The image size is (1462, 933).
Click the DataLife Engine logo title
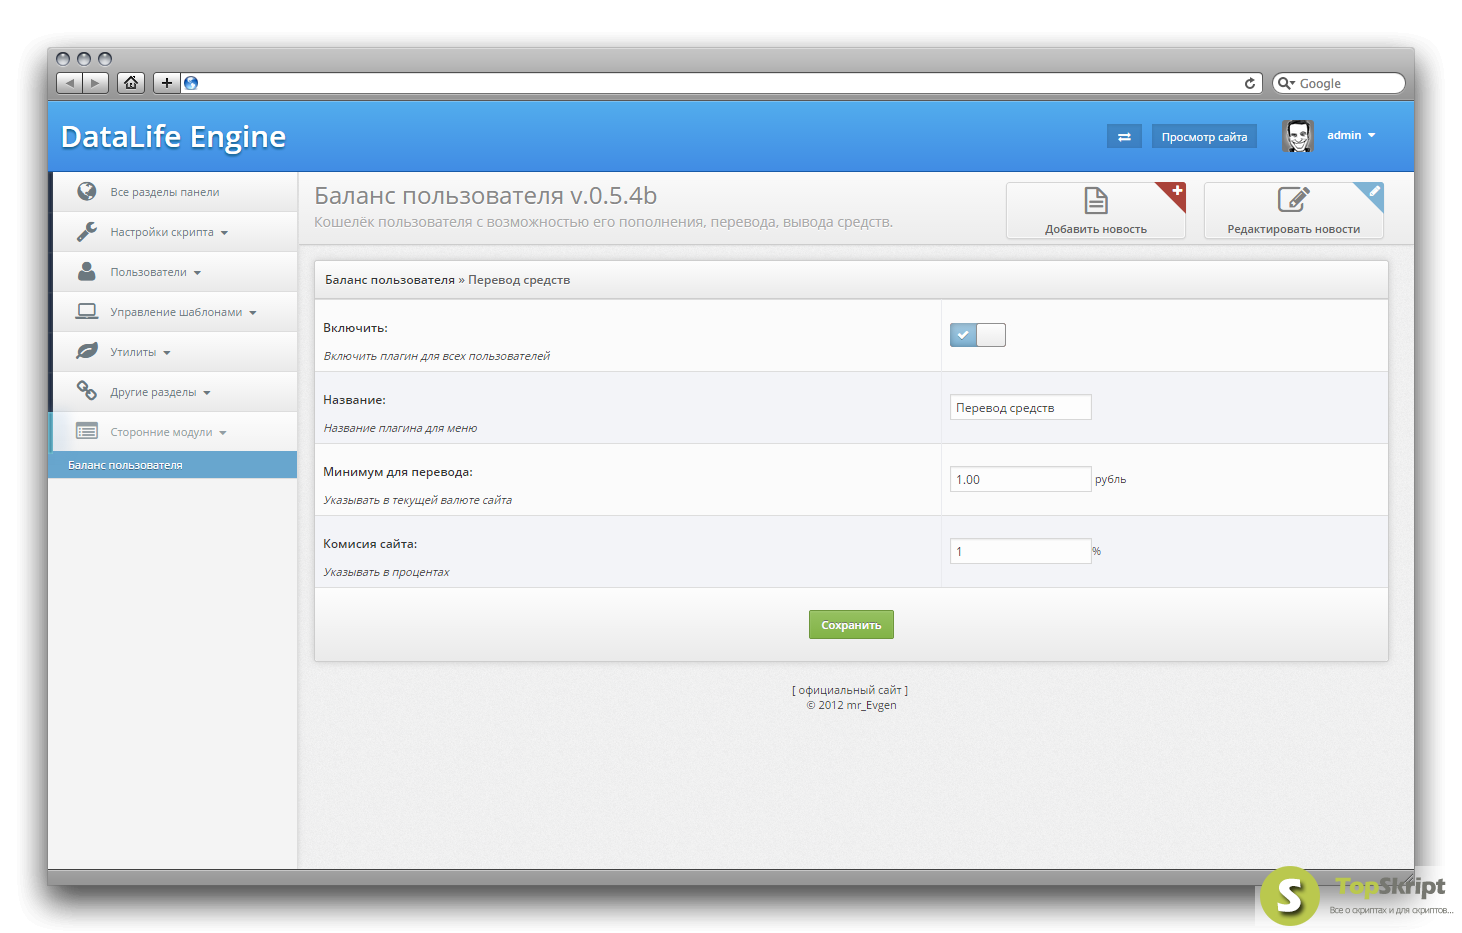173,136
